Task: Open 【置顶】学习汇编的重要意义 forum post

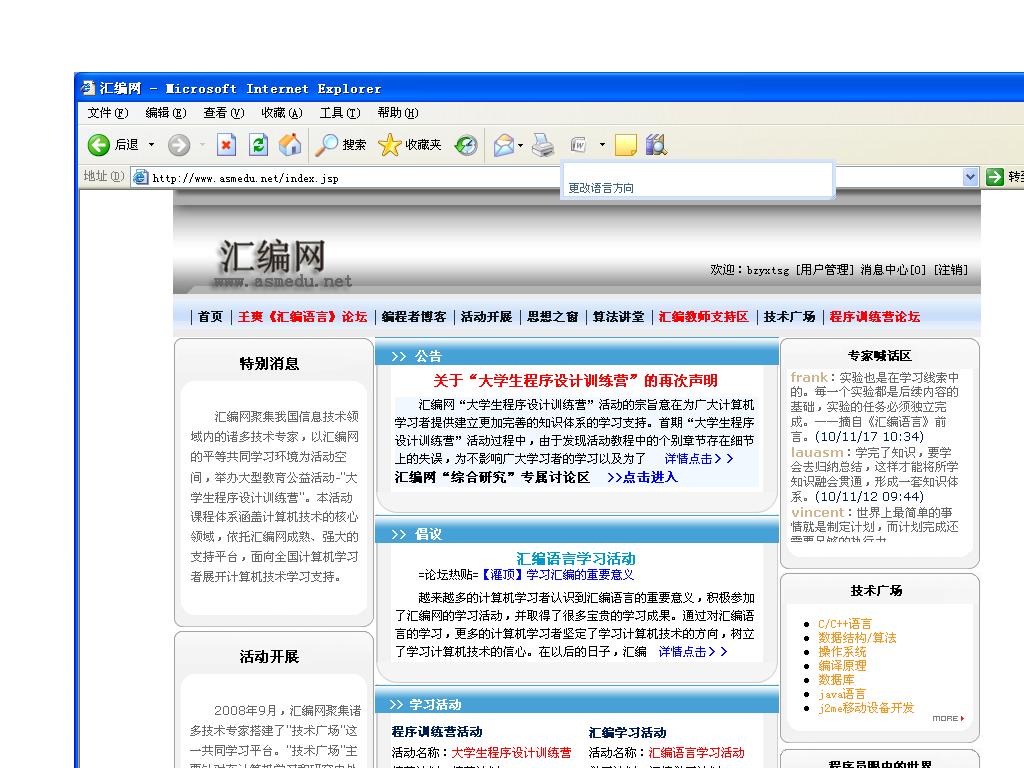Action: point(556,575)
